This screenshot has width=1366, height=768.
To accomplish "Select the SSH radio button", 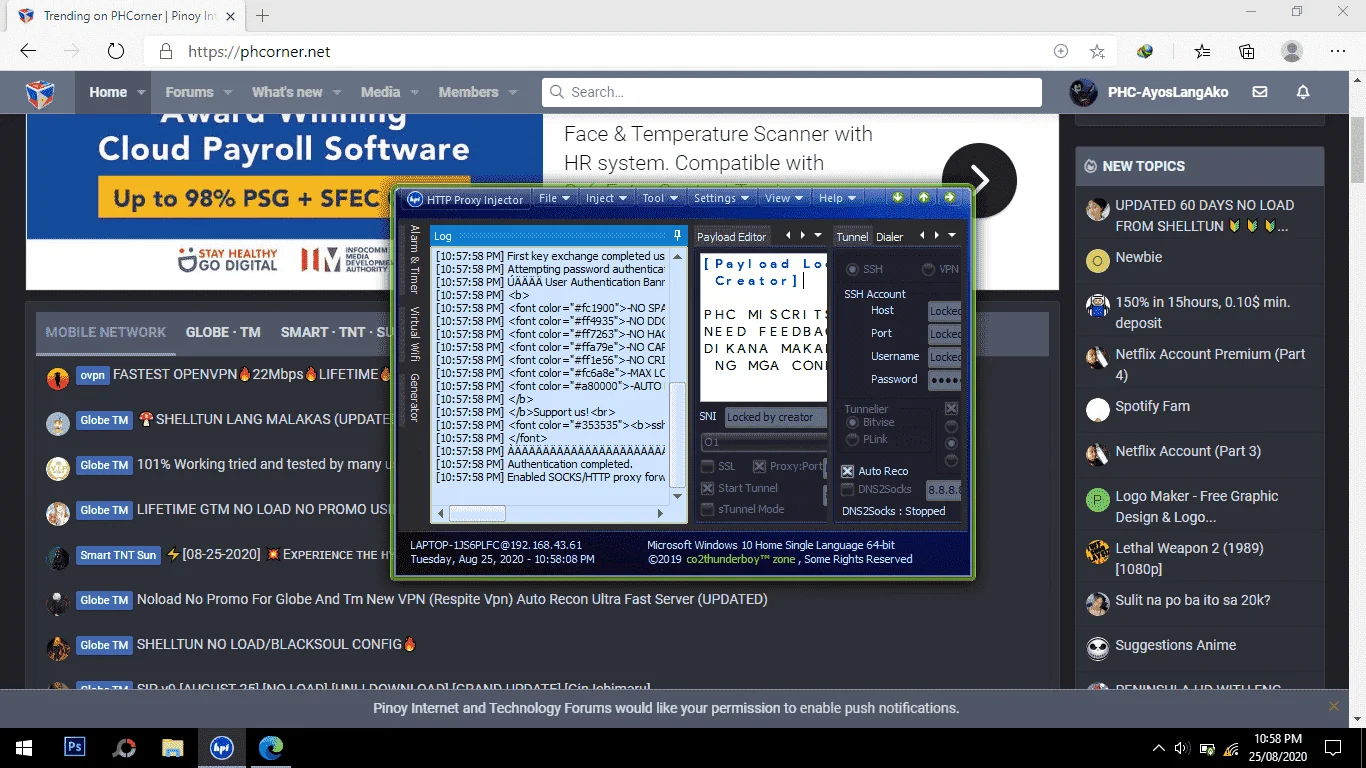I will (x=852, y=269).
